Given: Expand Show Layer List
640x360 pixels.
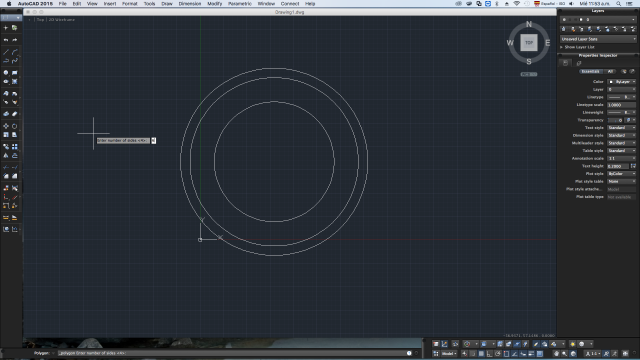Looking at the screenshot, I should pyautogui.click(x=562, y=47).
